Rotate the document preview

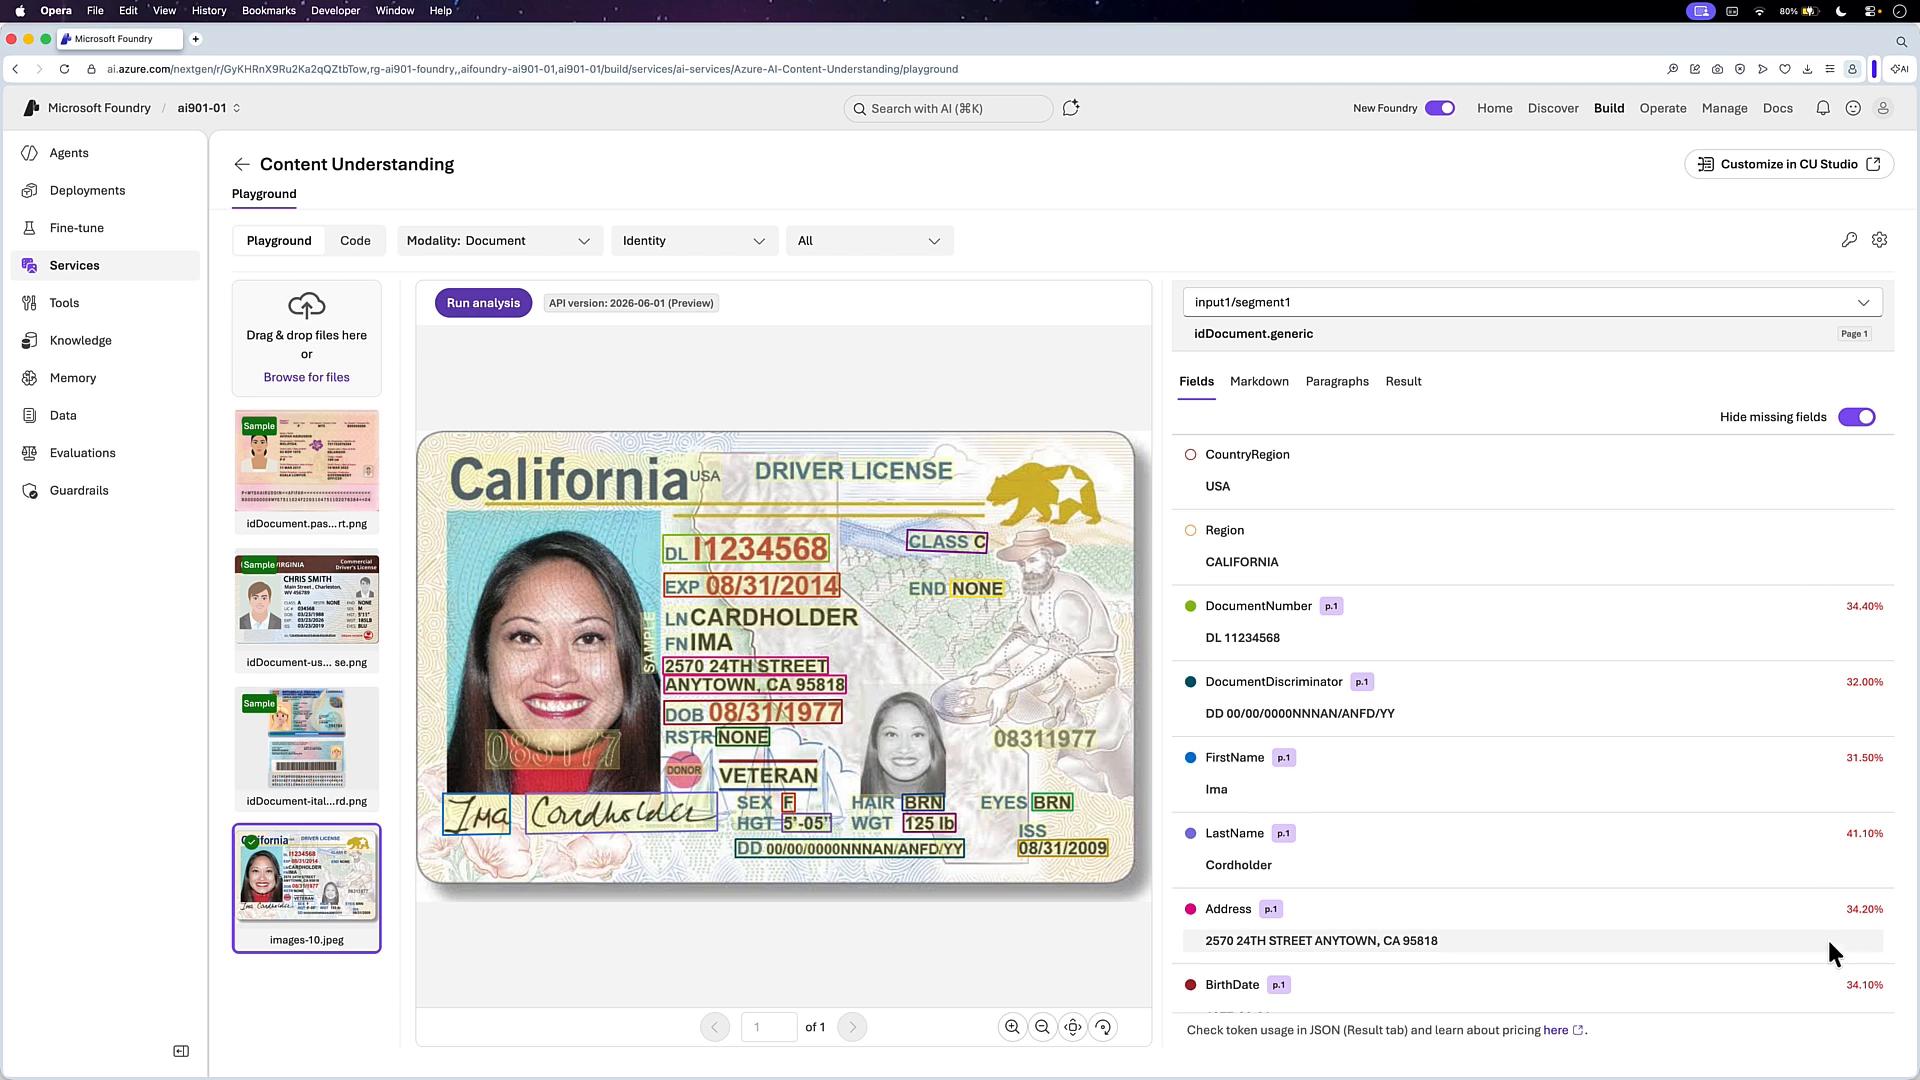click(x=1103, y=1027)
